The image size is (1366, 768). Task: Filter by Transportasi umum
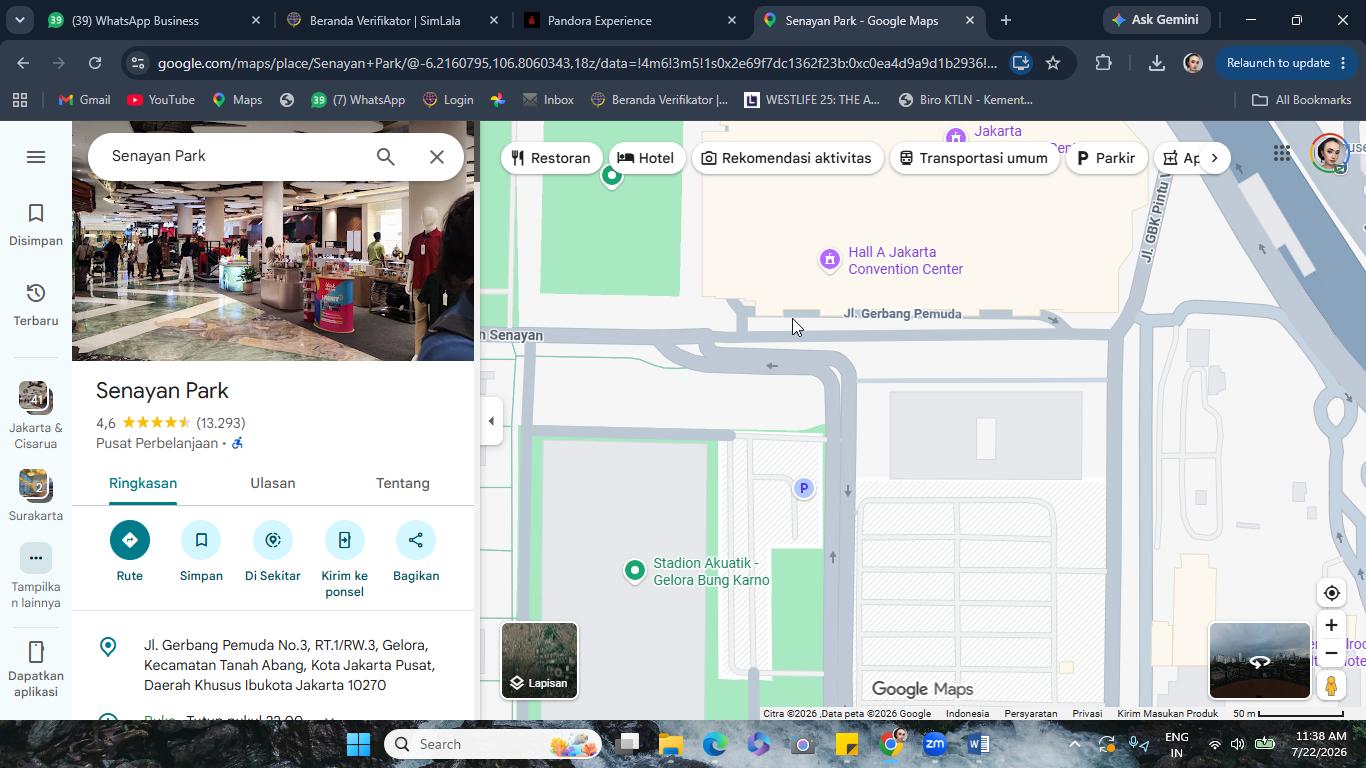pos(974,158)
